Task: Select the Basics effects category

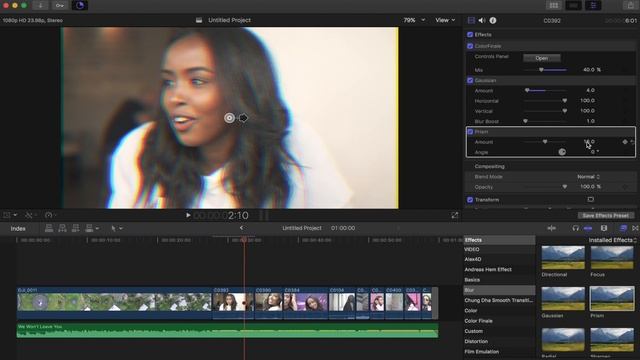Action: point(472,280)
